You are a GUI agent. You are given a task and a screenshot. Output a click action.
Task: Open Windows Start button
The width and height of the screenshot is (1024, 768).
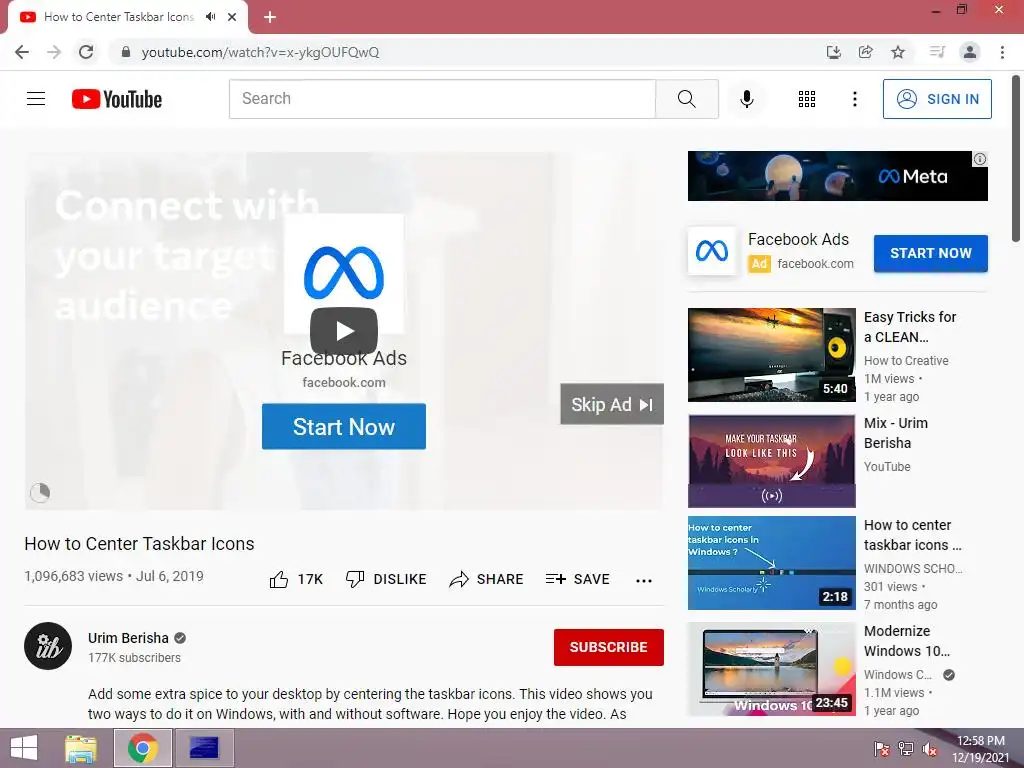click(24, 748)
